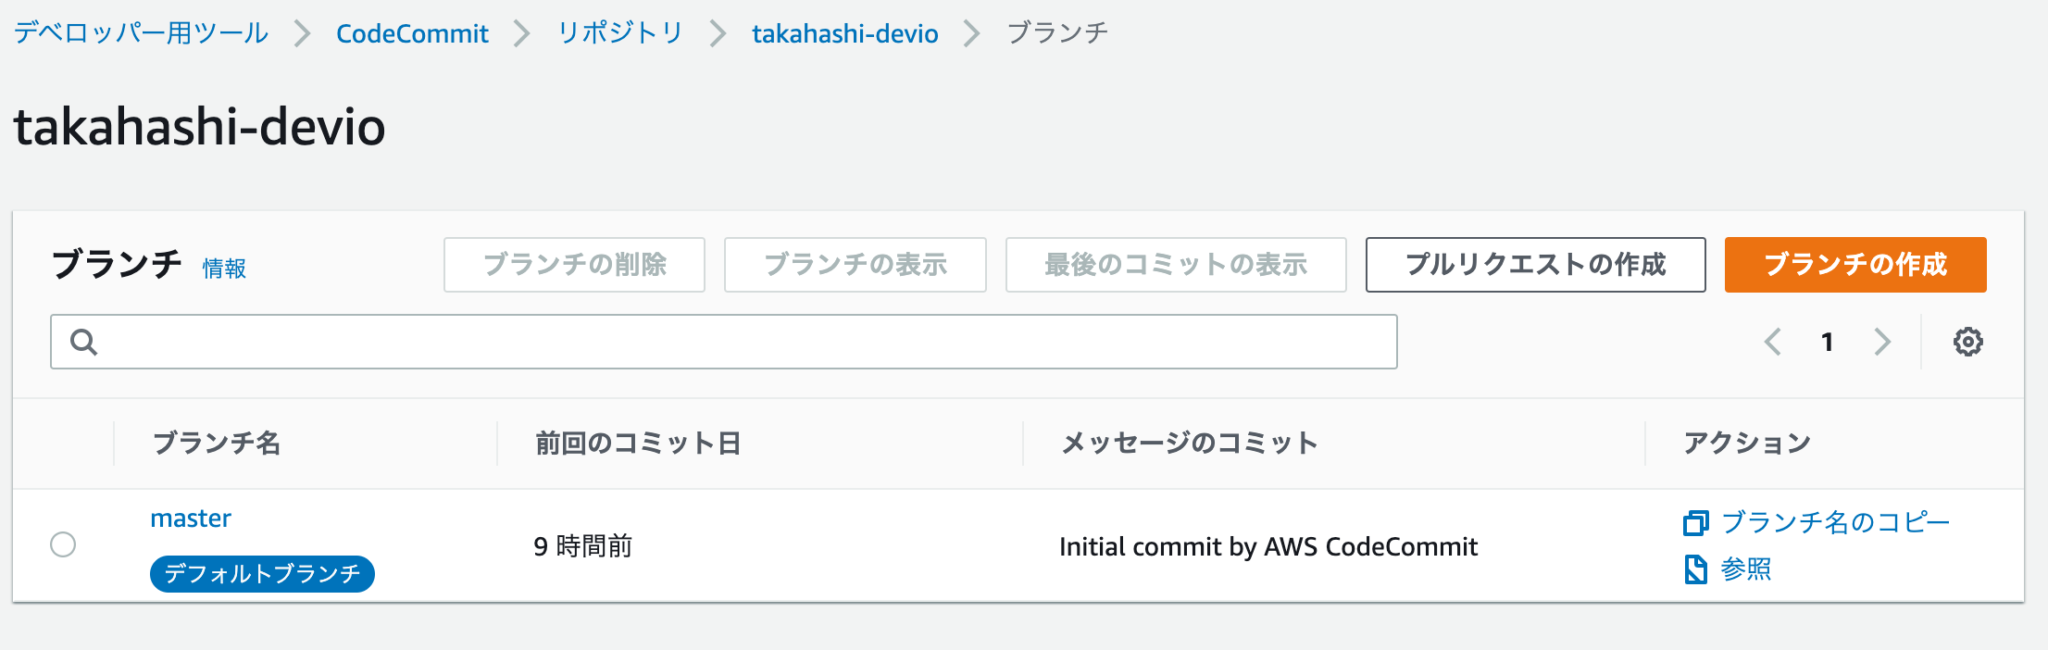Screen dimensions: 2048x650
Task: Click the ブランチの作成 orange button
Action: click(1854, 265)
